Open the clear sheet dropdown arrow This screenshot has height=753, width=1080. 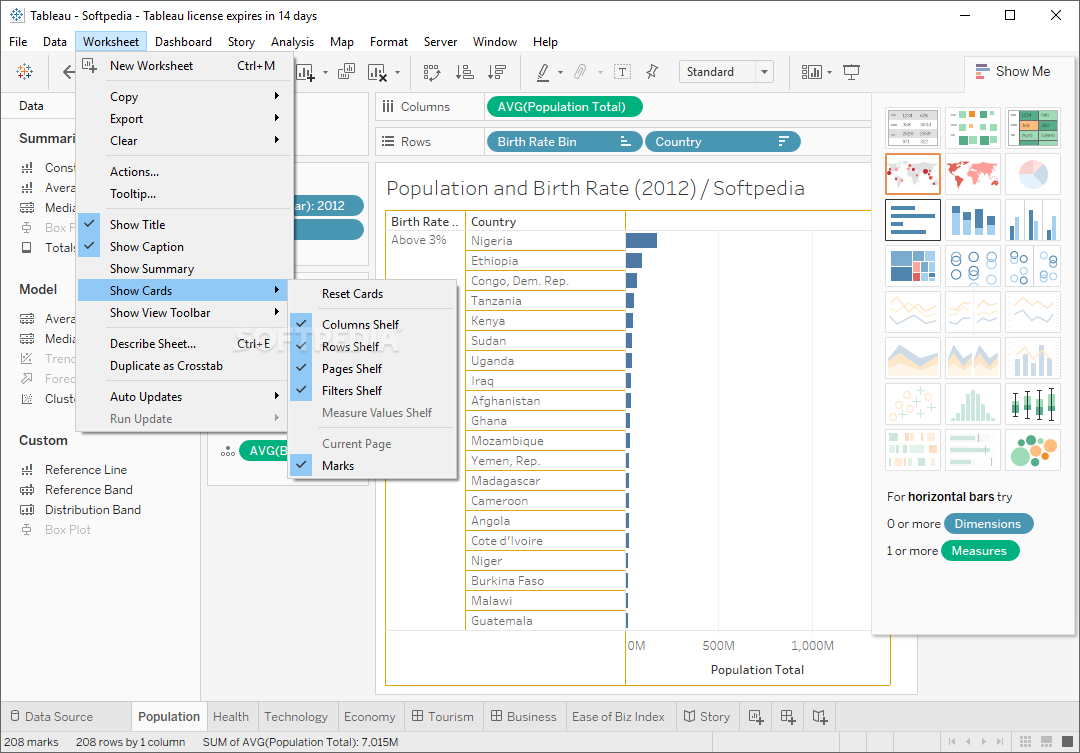pos(397,72)
